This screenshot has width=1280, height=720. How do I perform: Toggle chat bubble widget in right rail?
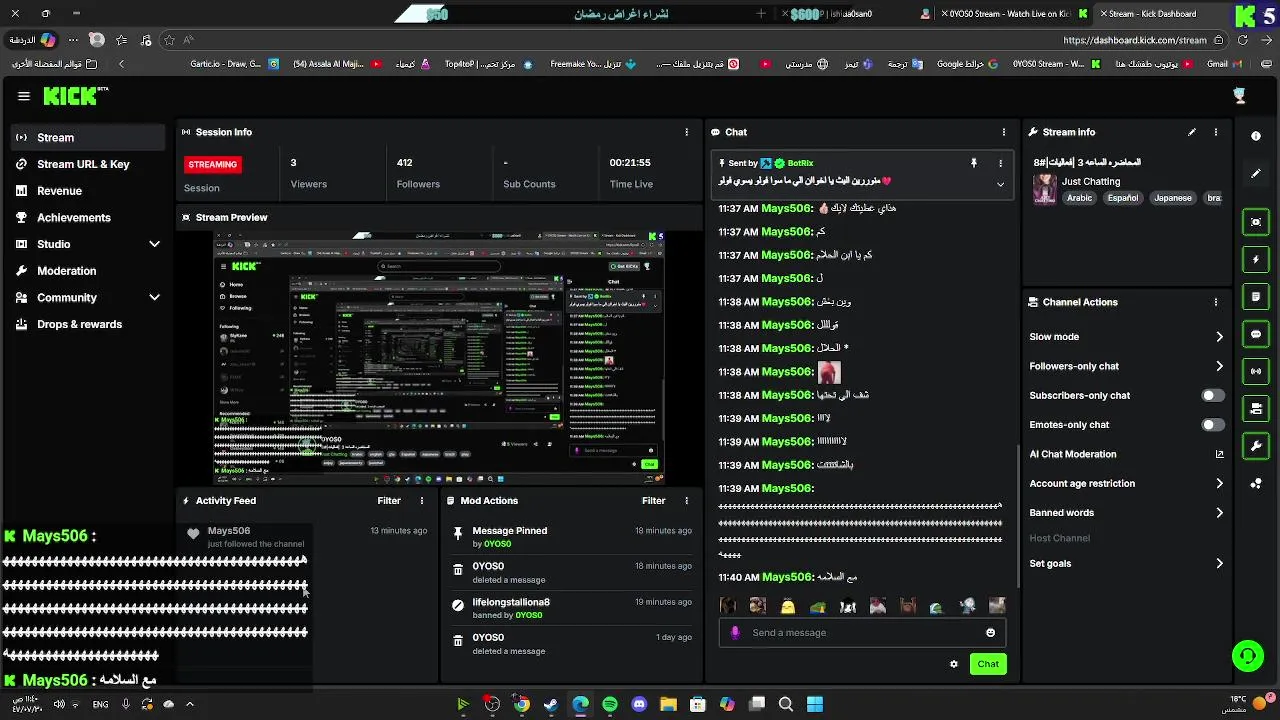click(x=1256, y=334)
